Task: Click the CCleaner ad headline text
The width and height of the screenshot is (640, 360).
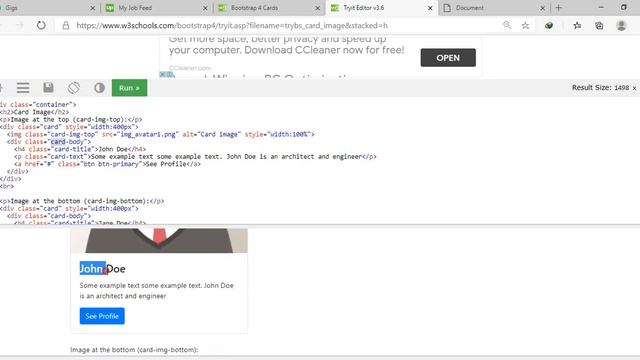Action: point(287,44)
